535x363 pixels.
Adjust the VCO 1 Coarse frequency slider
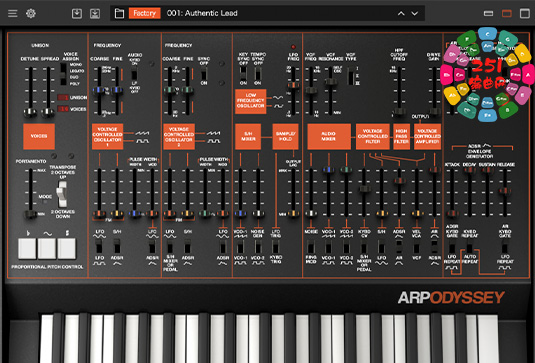click(99, 90)
